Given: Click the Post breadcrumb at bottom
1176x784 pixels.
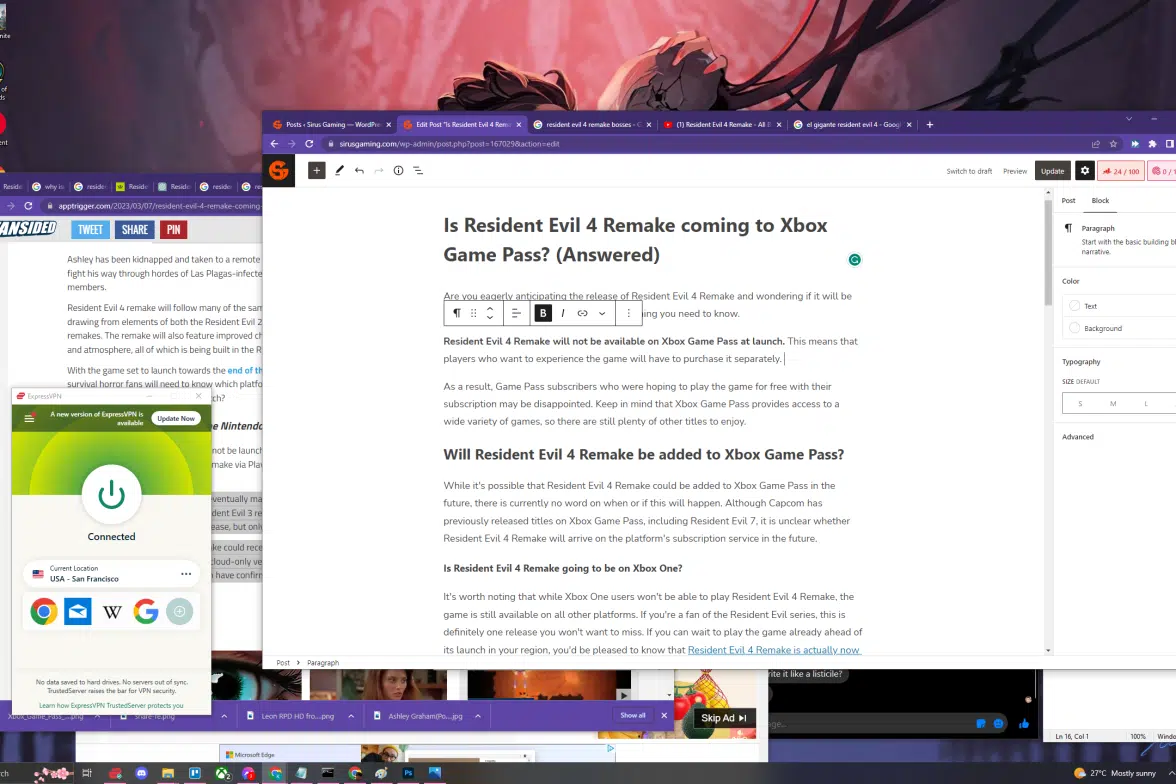Looking at the screenshot, I should coord(283,662).
